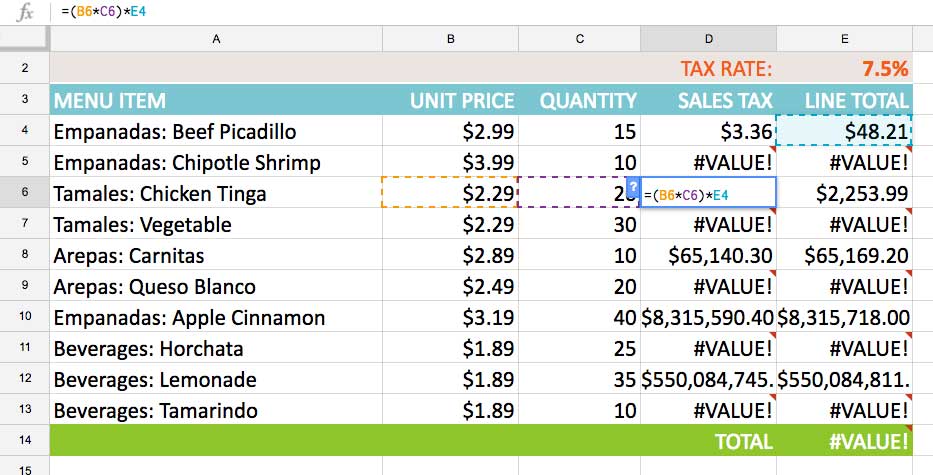Select the row 6 header
933x475 pixels.
point(24,193)
